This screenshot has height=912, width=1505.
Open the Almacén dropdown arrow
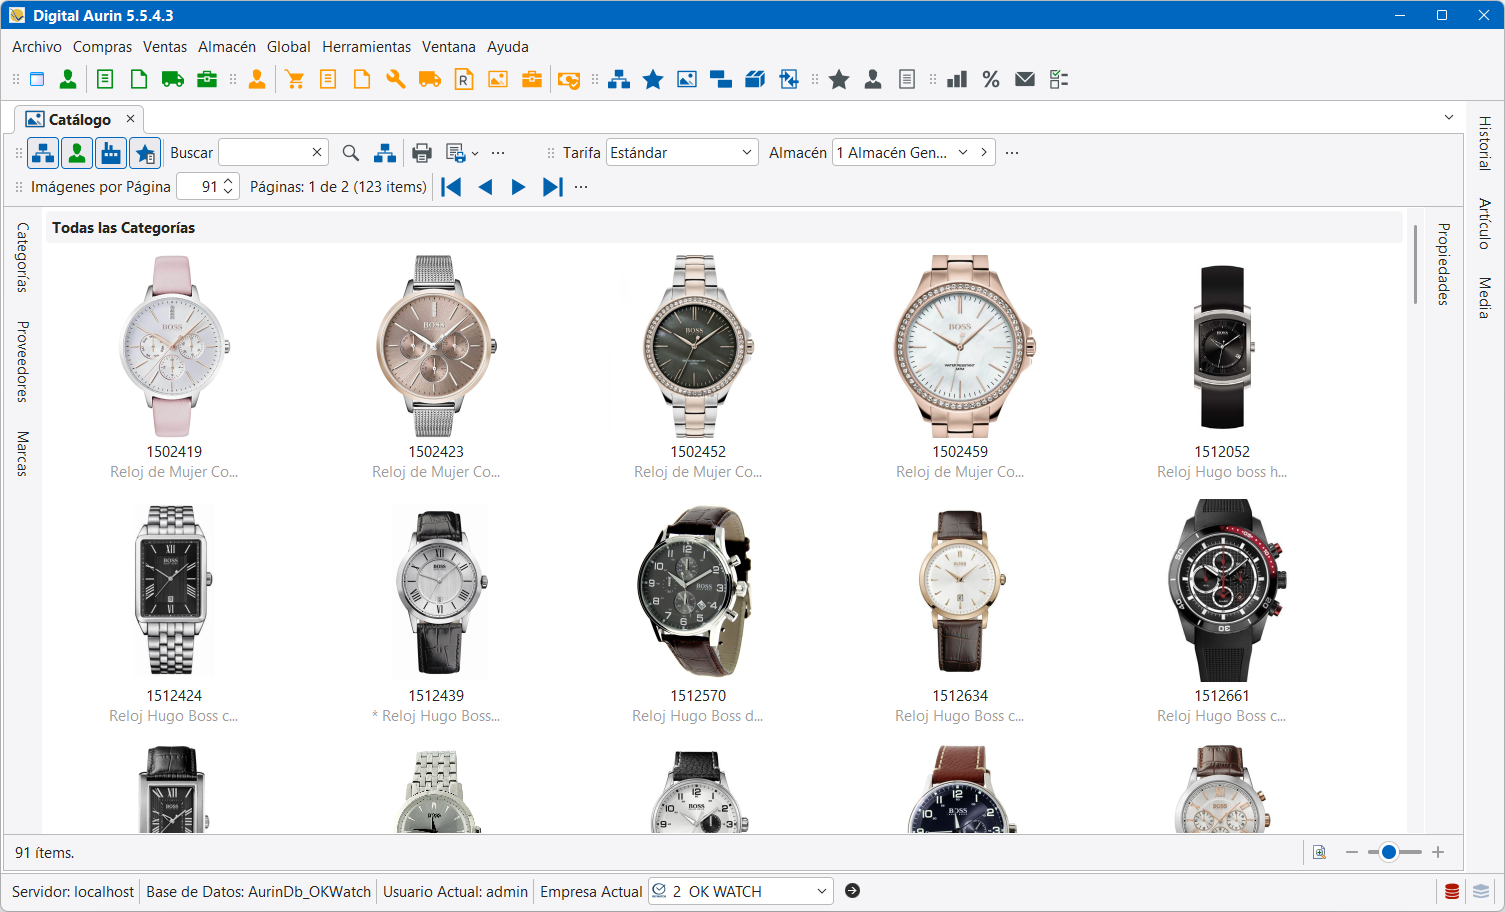click(x=963, y=152)
